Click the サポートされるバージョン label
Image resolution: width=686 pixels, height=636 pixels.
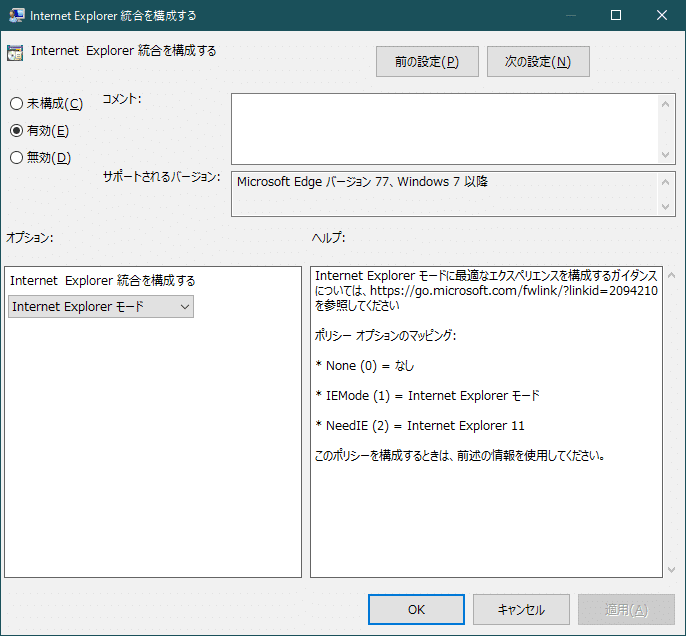point(161,177)
